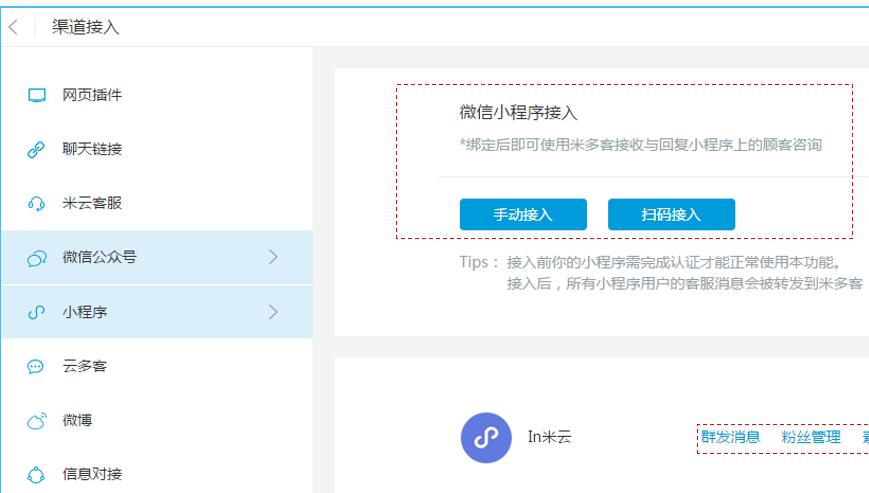Expand the 小程序 chevron arrow

click(273, 312)
